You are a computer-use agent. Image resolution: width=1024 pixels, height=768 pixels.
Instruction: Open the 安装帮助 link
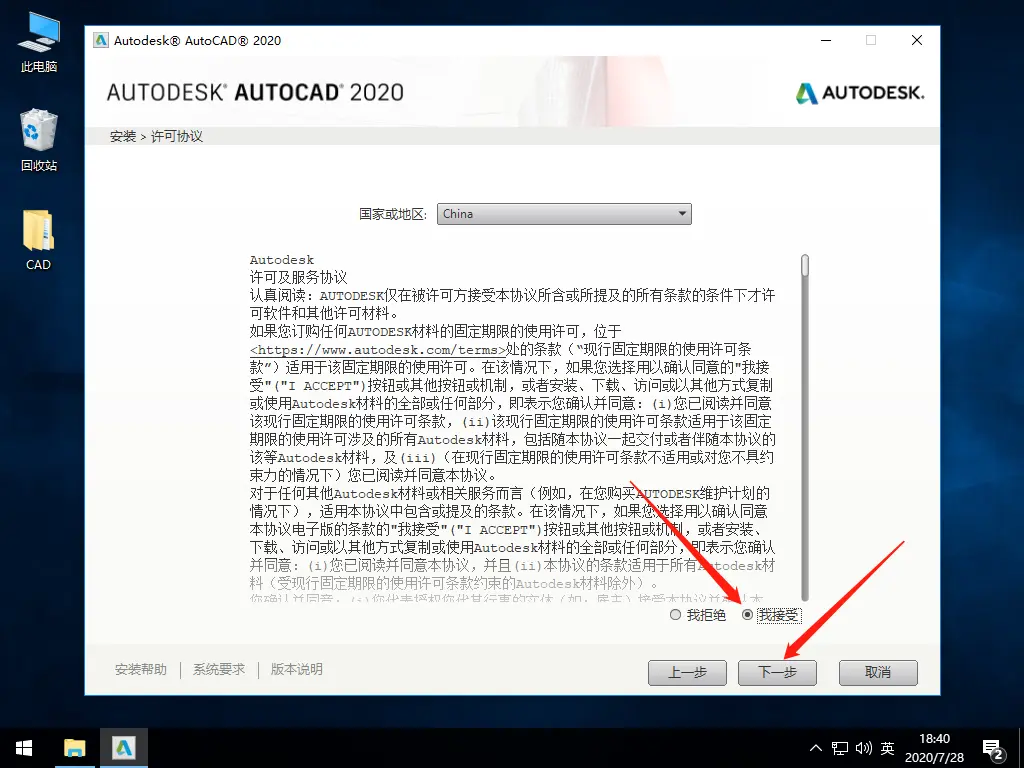pyautogui.click(x=140, y=669)
